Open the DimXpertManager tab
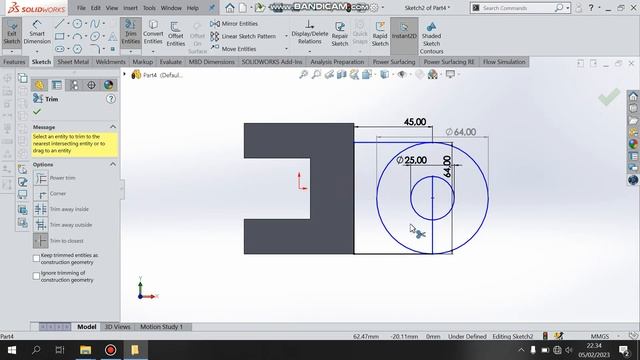 91,85
